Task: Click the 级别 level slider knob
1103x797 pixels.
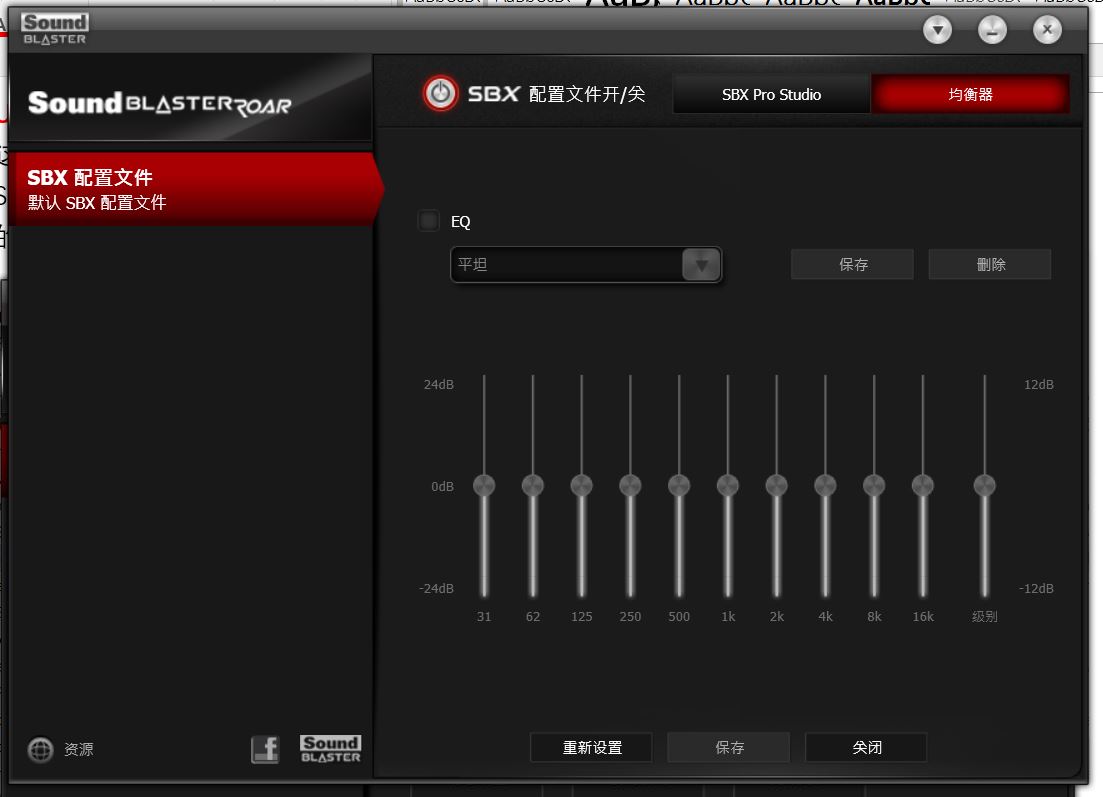Action: (x=985, y=485)
